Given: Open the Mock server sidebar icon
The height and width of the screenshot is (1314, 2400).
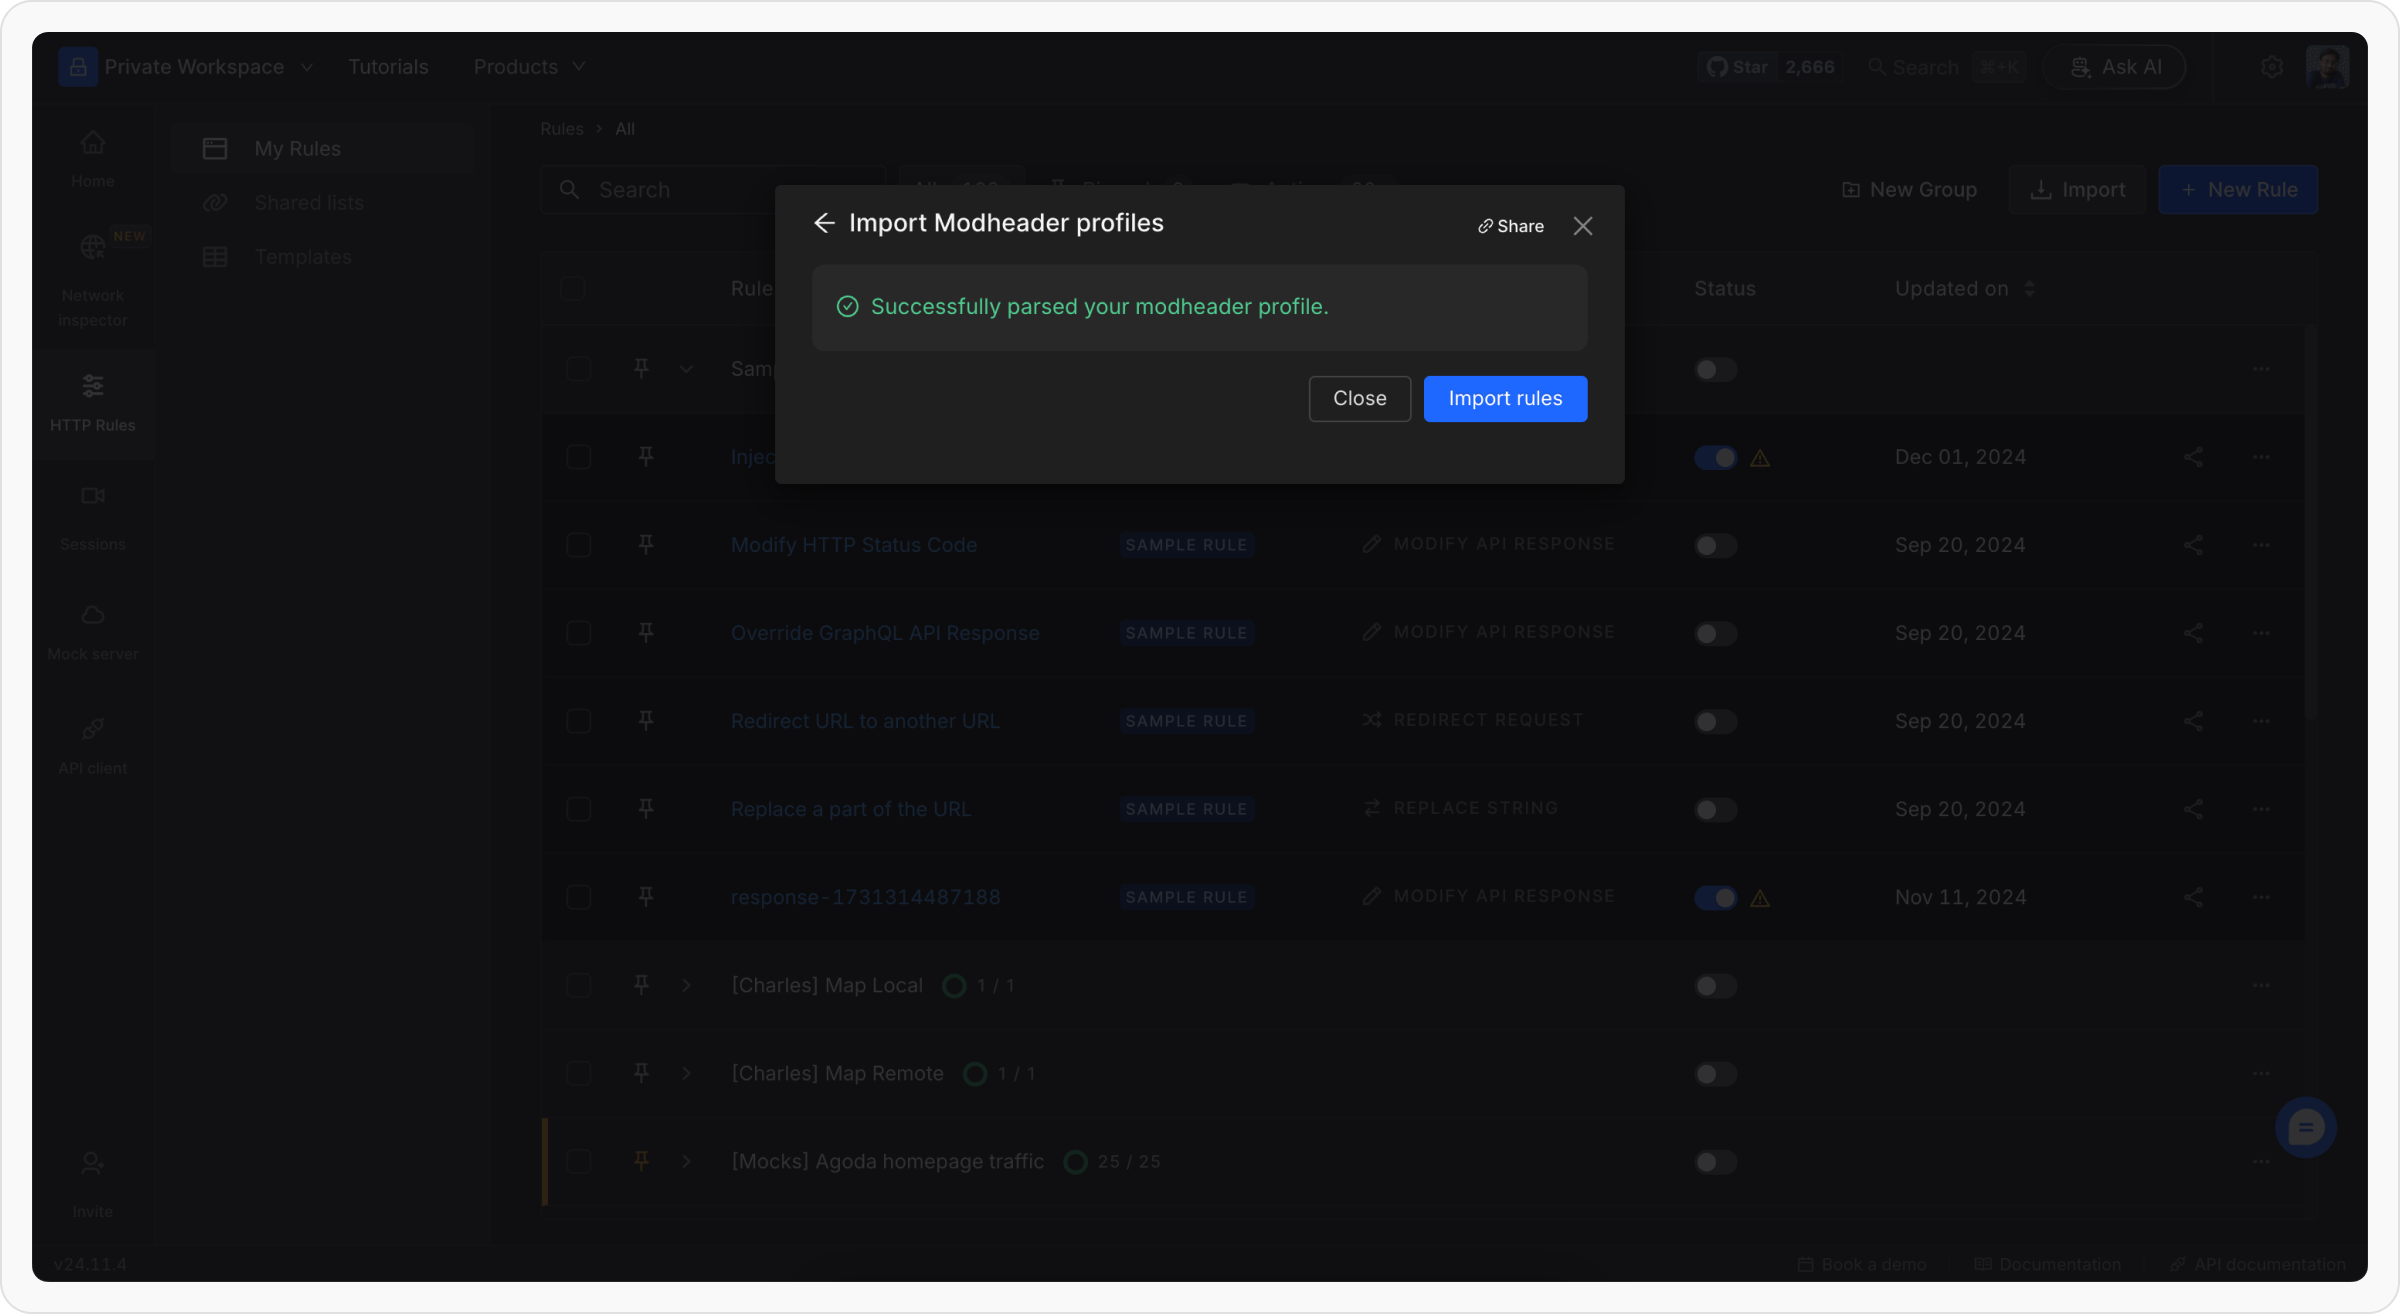Looking at the screenshot, I should pos(92,615).
